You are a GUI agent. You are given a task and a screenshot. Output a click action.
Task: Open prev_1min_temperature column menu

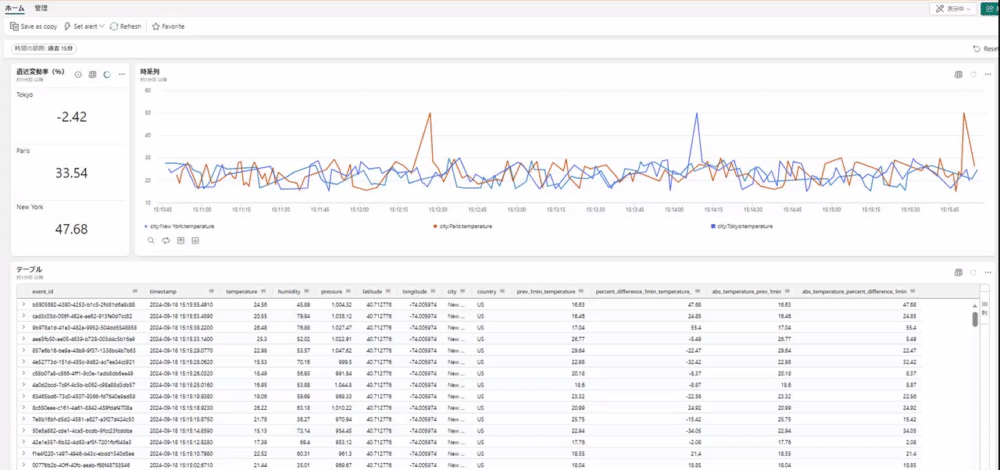click(x=581, y=291)
